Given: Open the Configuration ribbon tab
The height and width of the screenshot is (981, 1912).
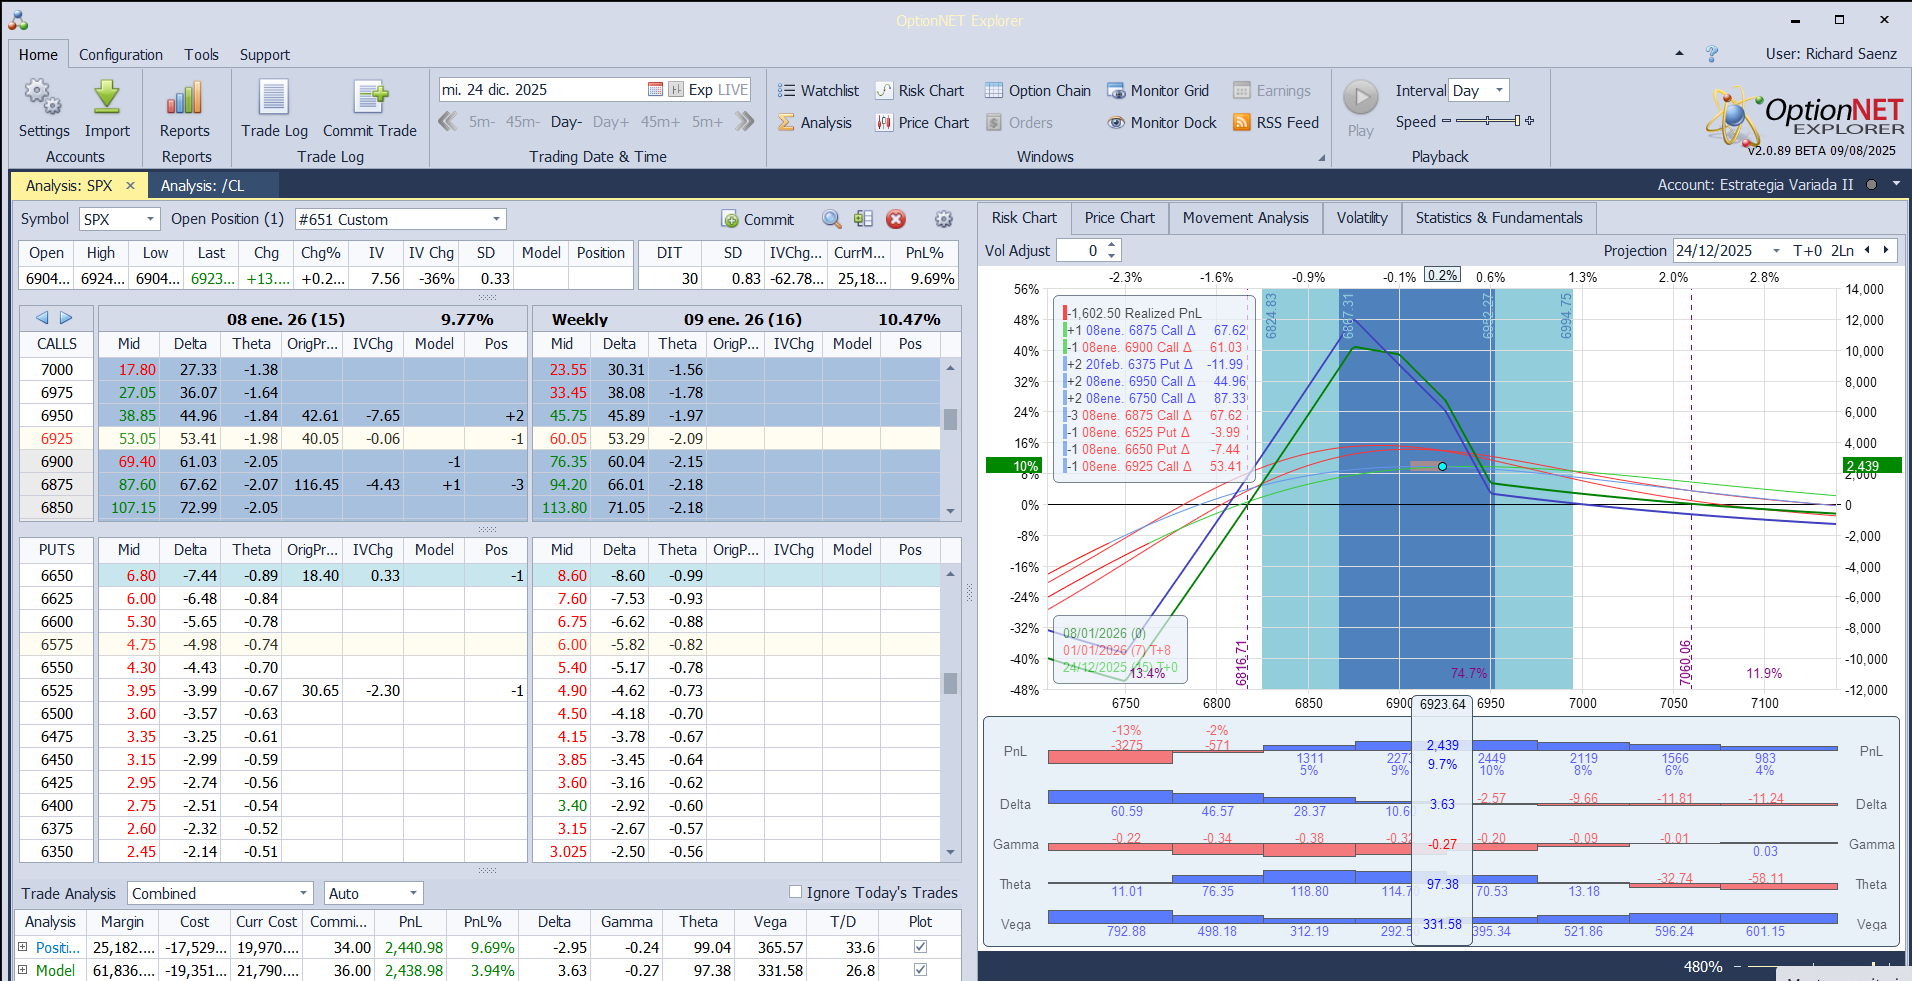Looking at the screenshot, I should [x=120, y=55].
